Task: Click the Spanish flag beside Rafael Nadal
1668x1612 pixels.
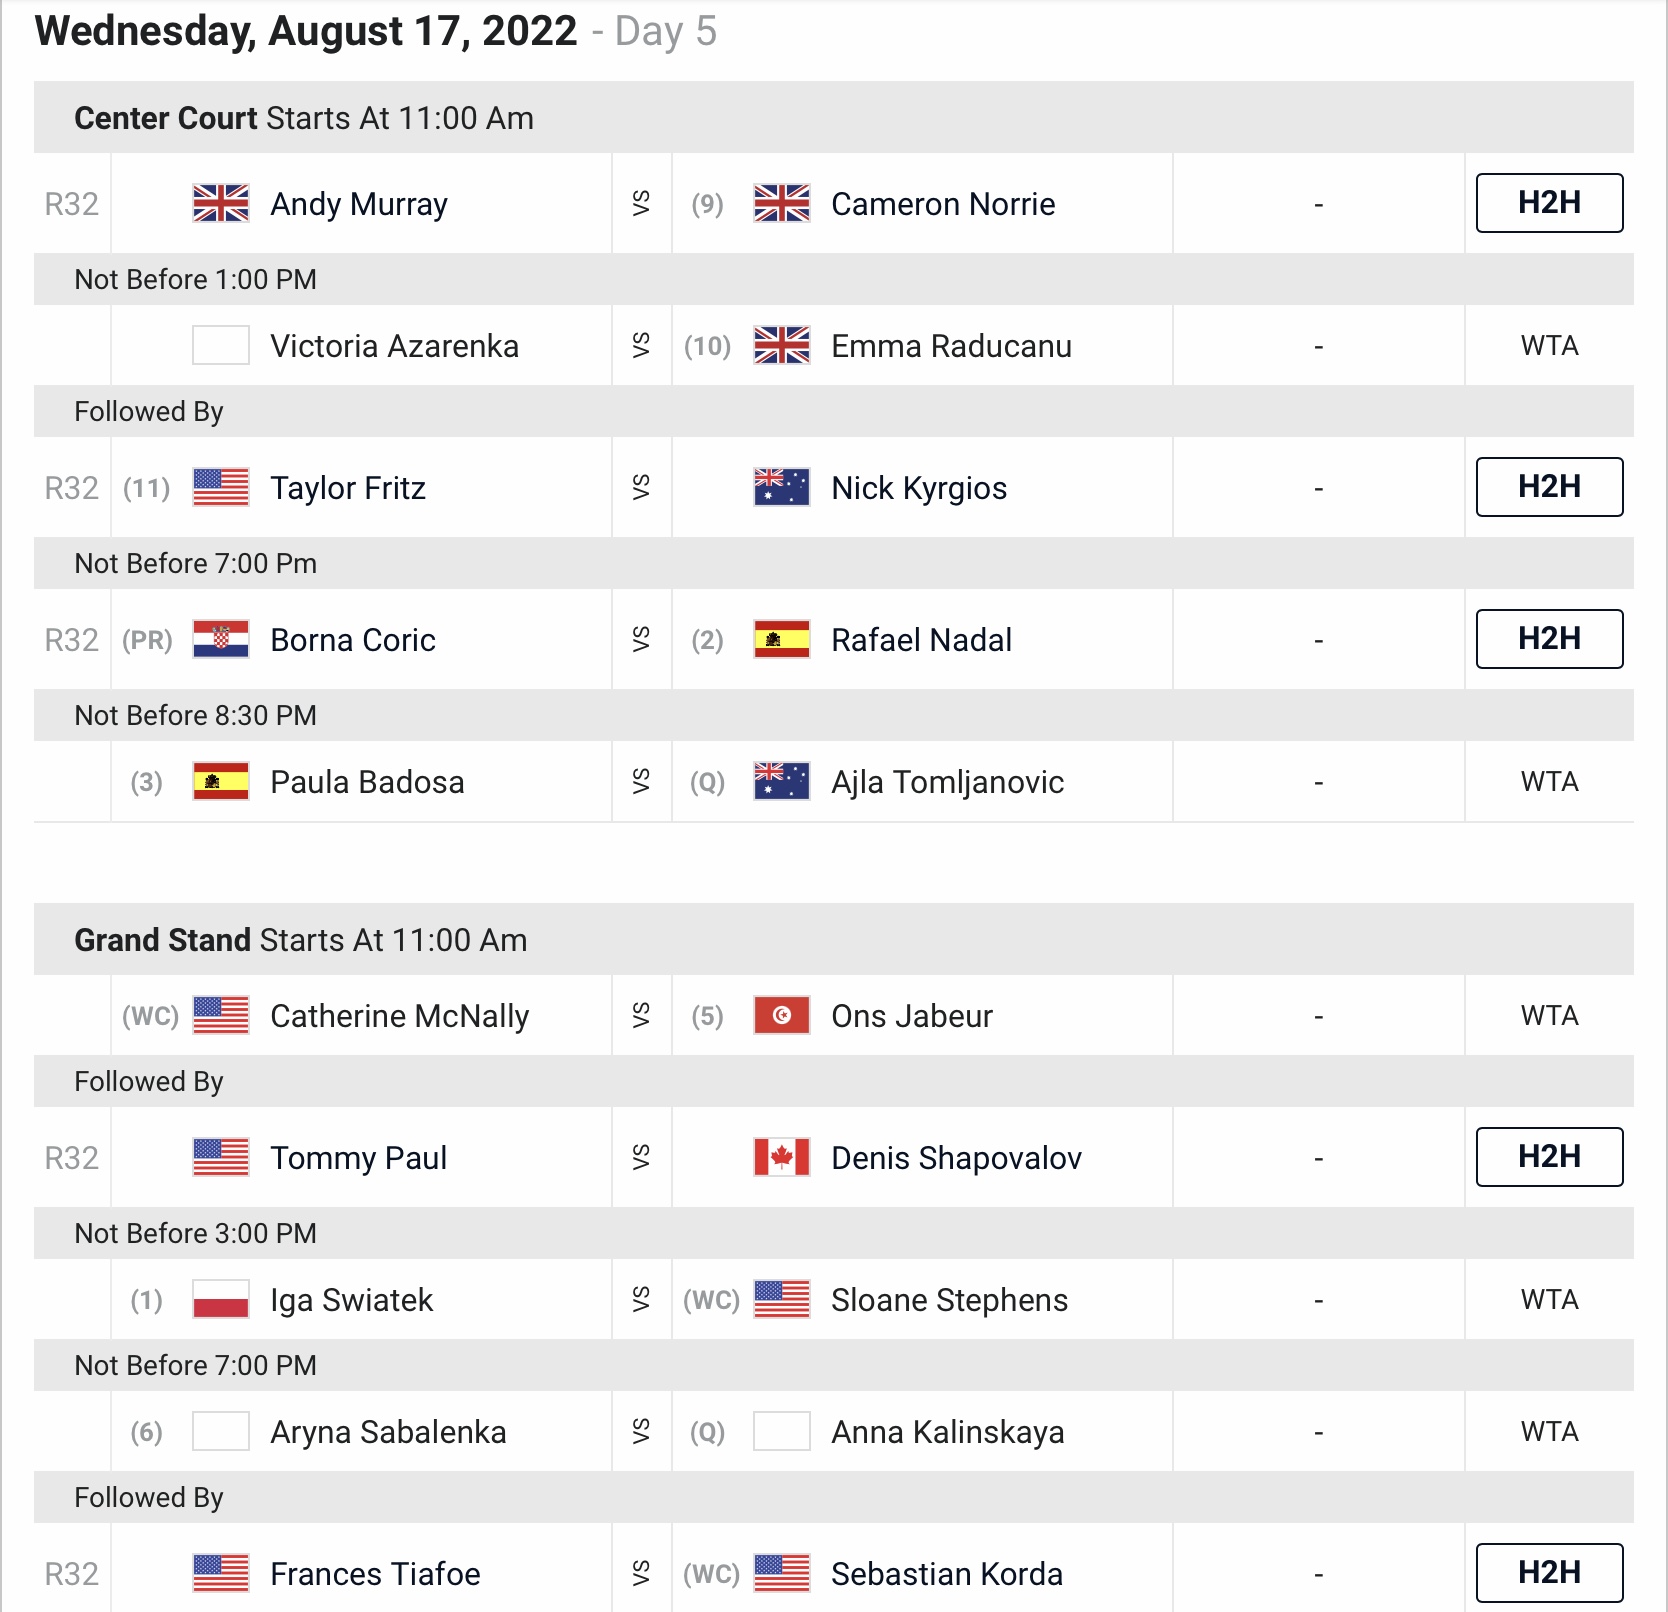Action: click(782, 639)
